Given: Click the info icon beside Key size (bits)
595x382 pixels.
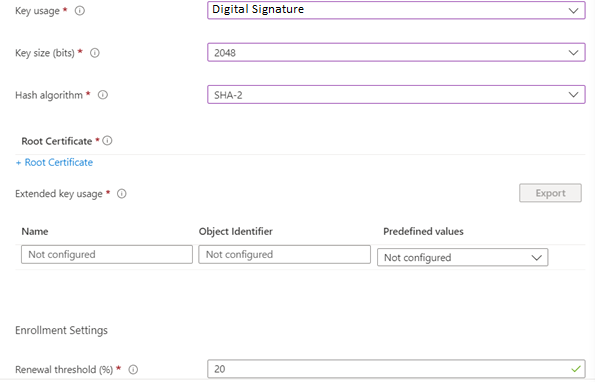Looking at the screenshot, I should tap(95, 53).
